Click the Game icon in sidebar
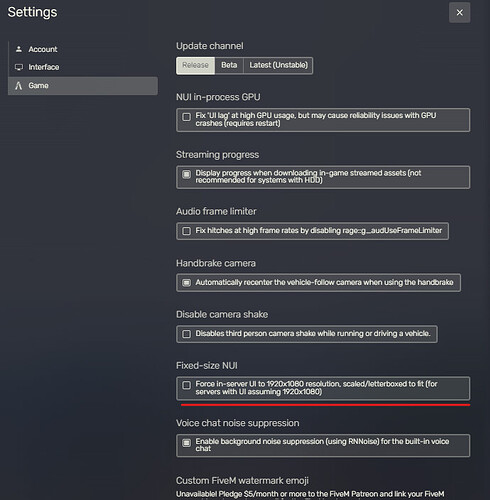Viewport: 490px width, 500px height. [x=19, y=86]
